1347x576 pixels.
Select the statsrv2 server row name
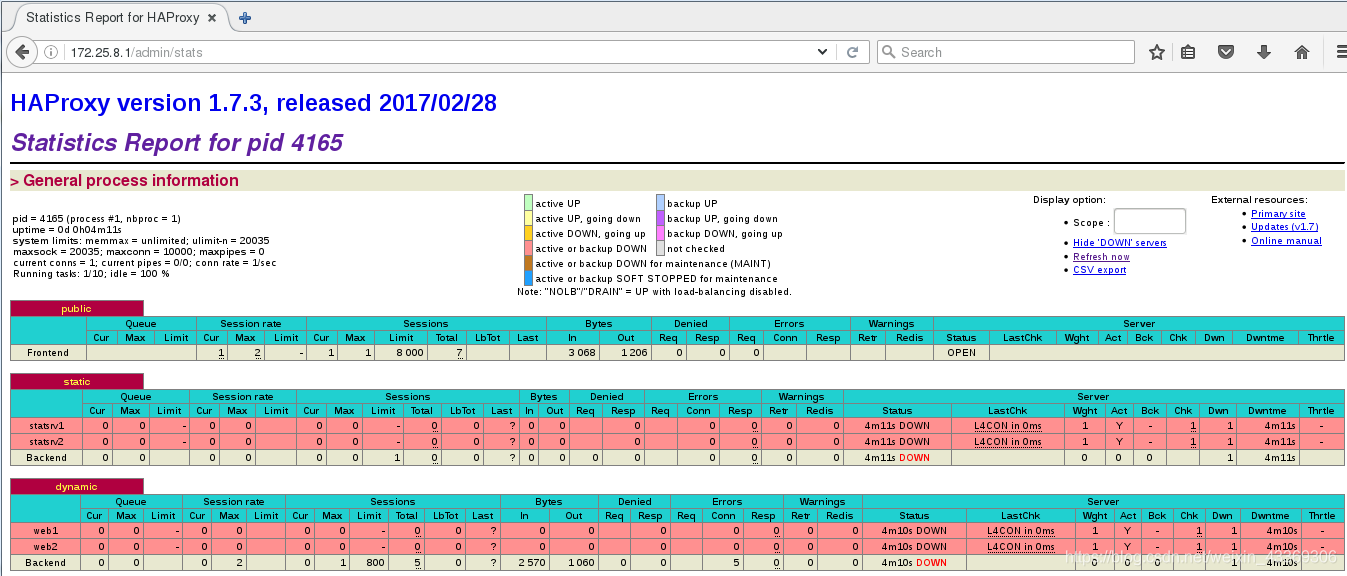tap(48, 442)
